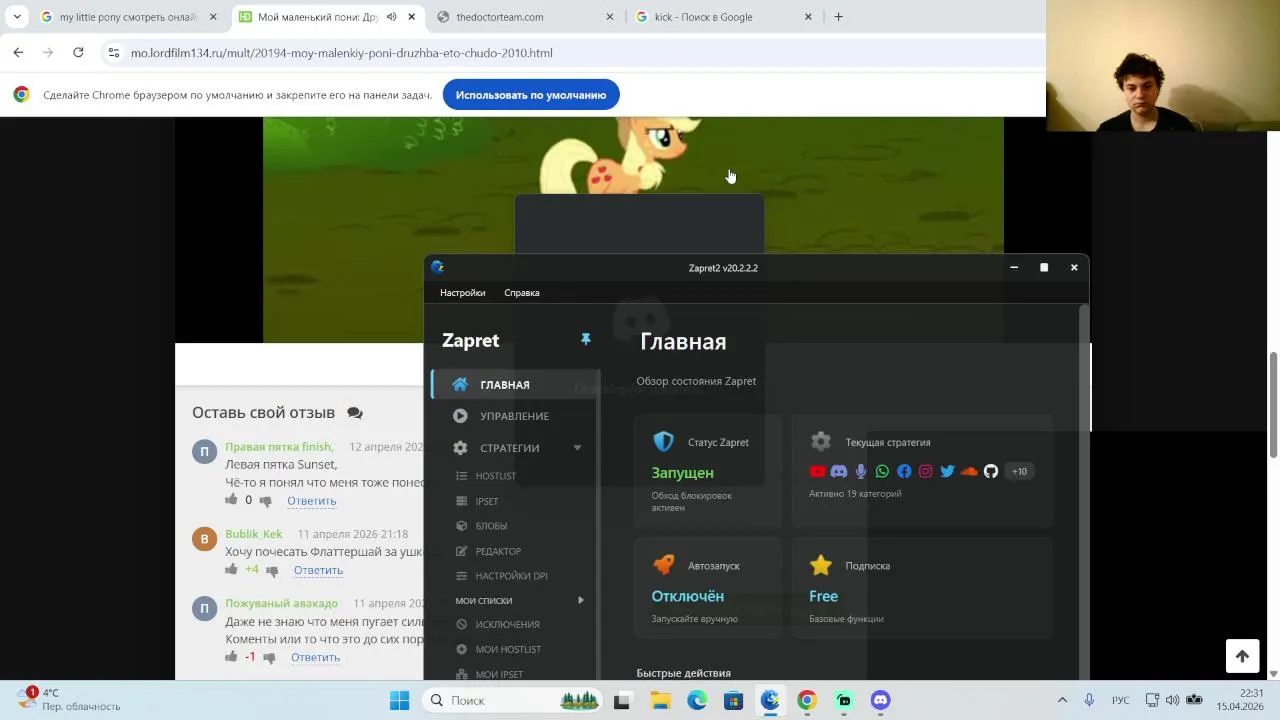The image size is (1280, 720).
Task: Switch to 'kick - Поиск в Google' tab
Action: [x=725, y=17]
